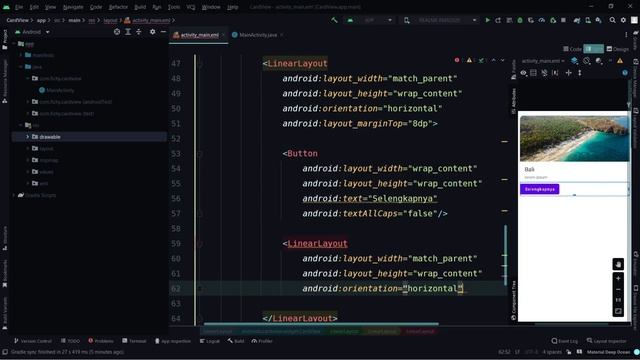Open the Terminal tool window
Image resolution: width=640 pixels, height=360 pixels.
coord(134,341)
